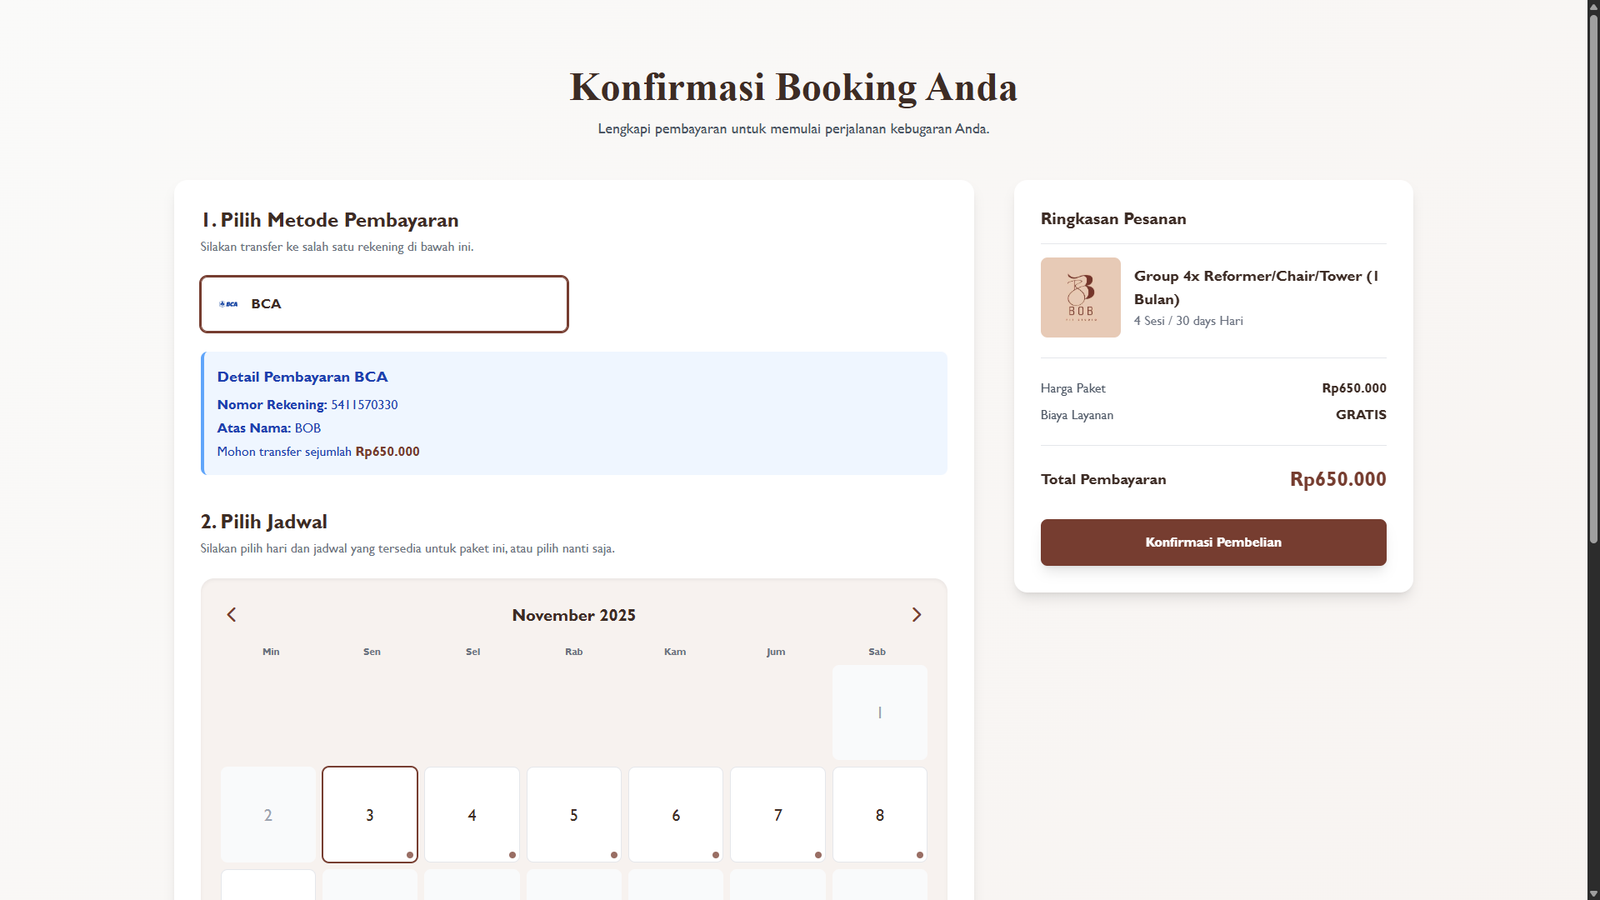Select November 3 on the calendar
This screenshot has width=1600, height=900.
pyautogui.click(x=370, y=814)
